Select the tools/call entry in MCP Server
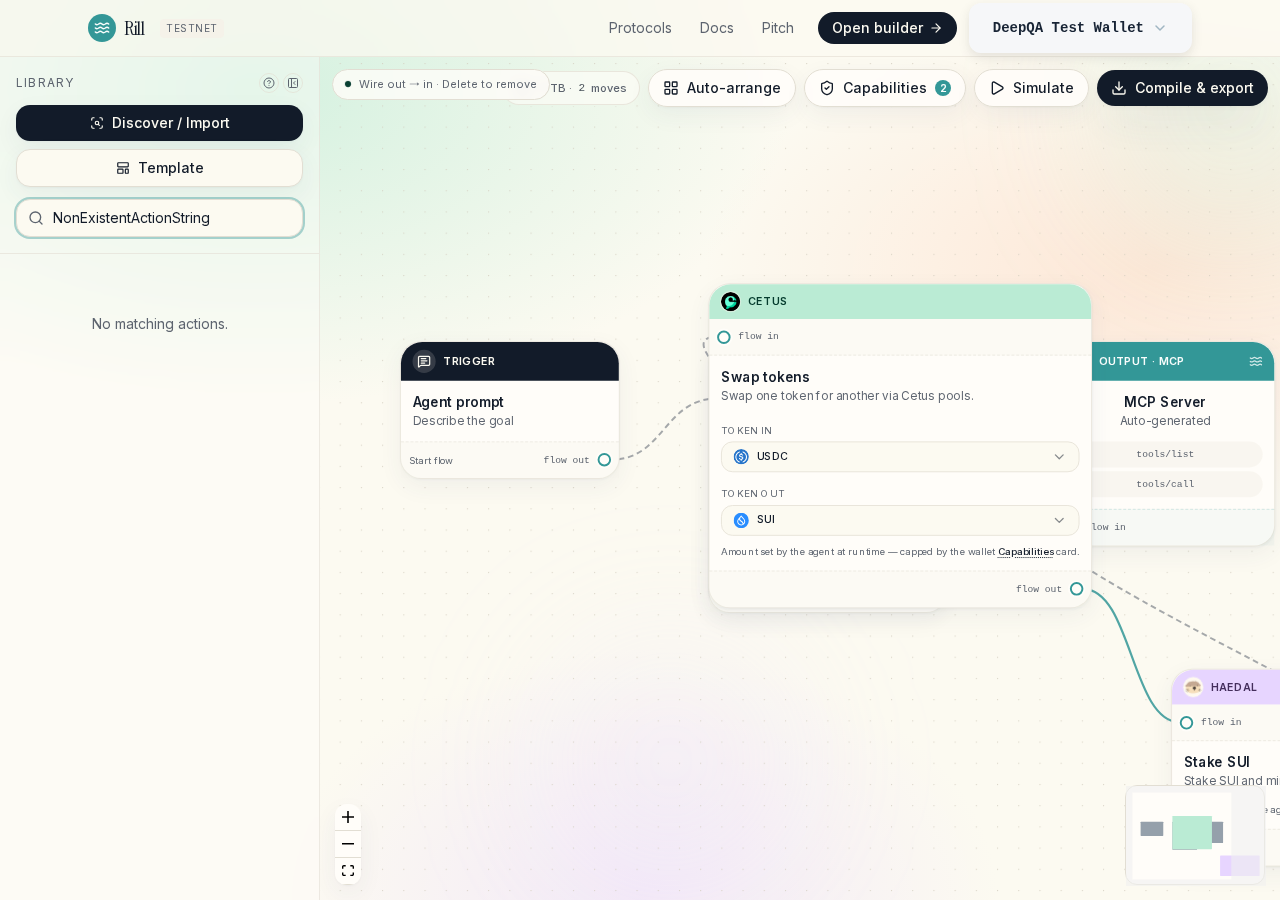 click(1165, 484)
